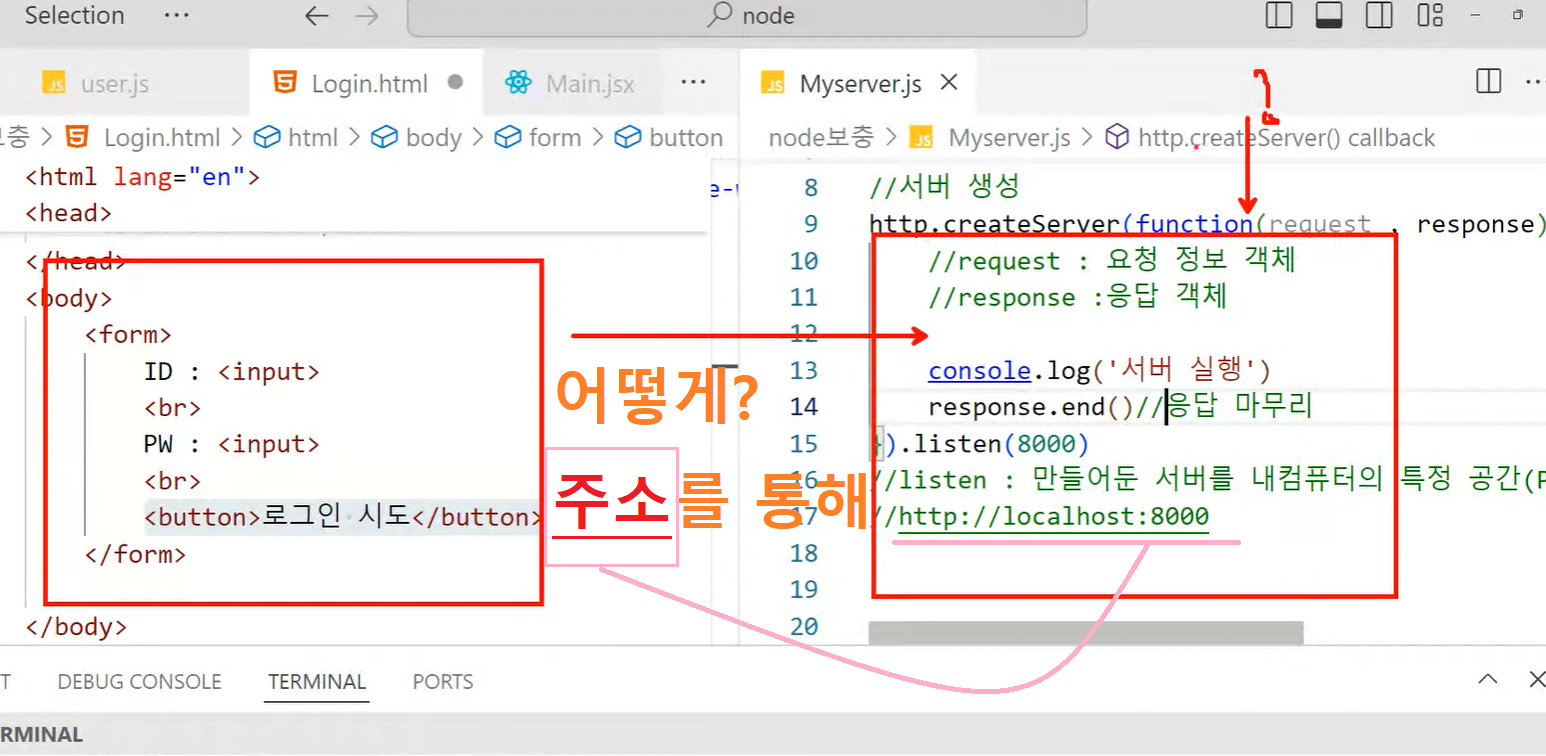
Task: Open the Selection menu
Action: pos(74,15)
